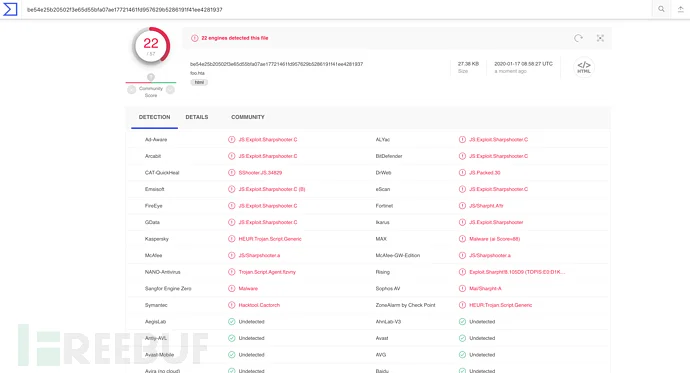This screenshot has height=373, width=690.
Task: Click the green check icon for AegisLab
Action: pos(231,322)
